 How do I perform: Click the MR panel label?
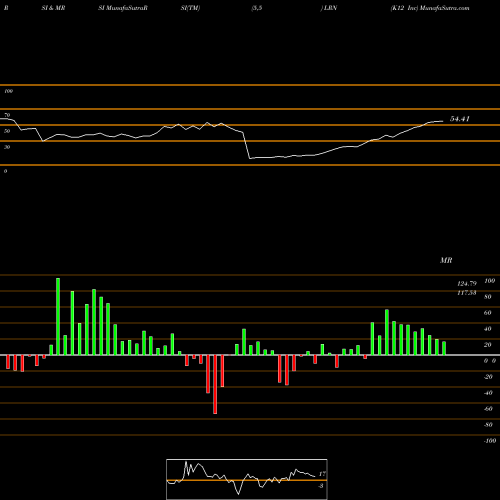(446, 260)
